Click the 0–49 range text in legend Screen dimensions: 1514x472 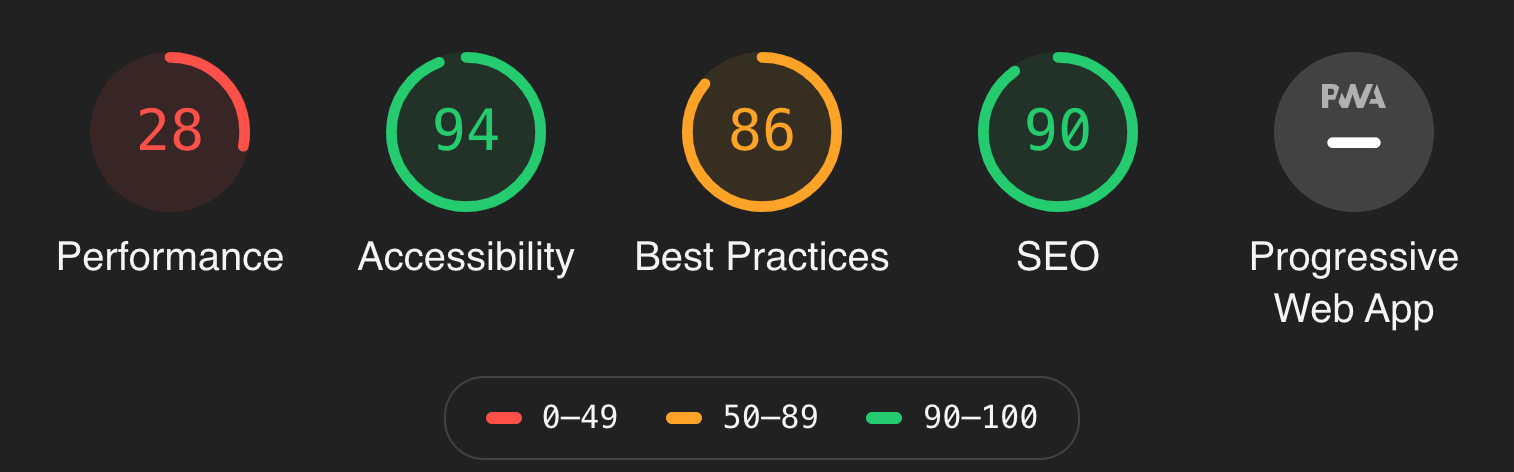[x=580, y=417]
